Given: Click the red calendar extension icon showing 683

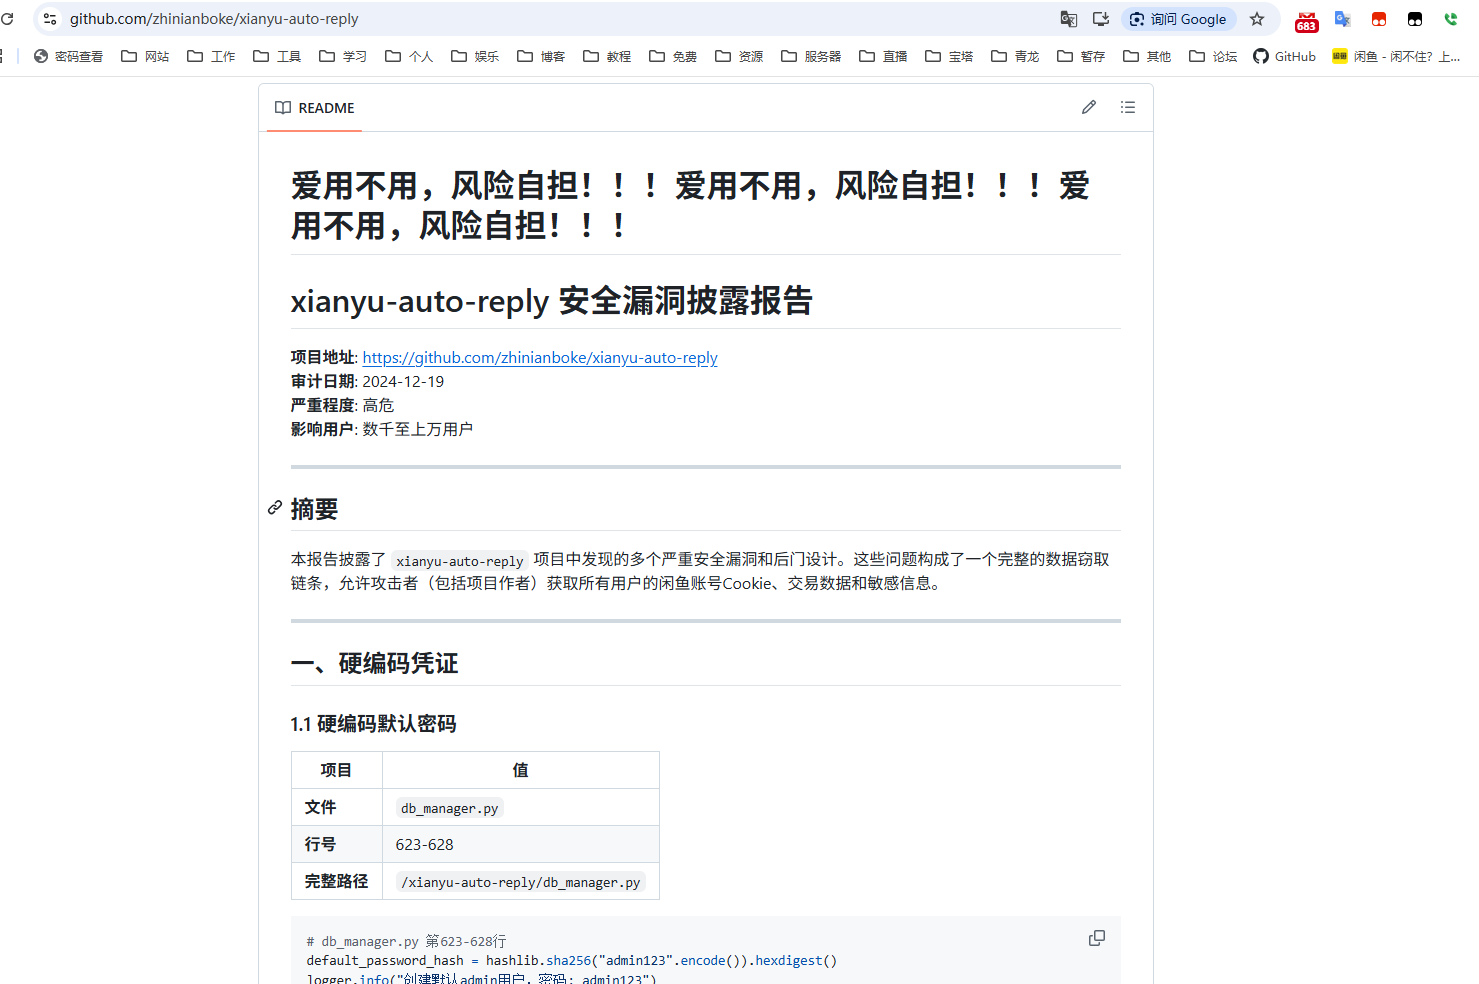Looking at the screenshot, I should pos(1306,21).
